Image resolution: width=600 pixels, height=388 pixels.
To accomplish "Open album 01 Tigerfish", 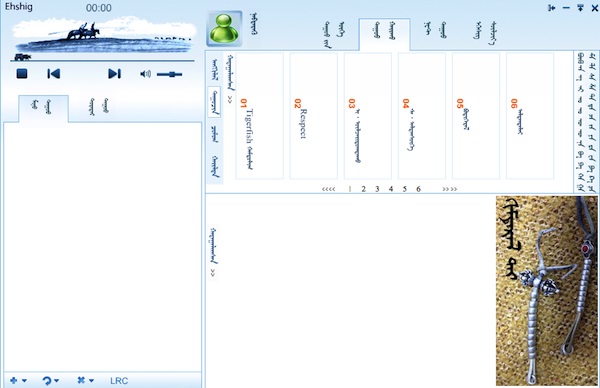I will click(x=259, y=116).
